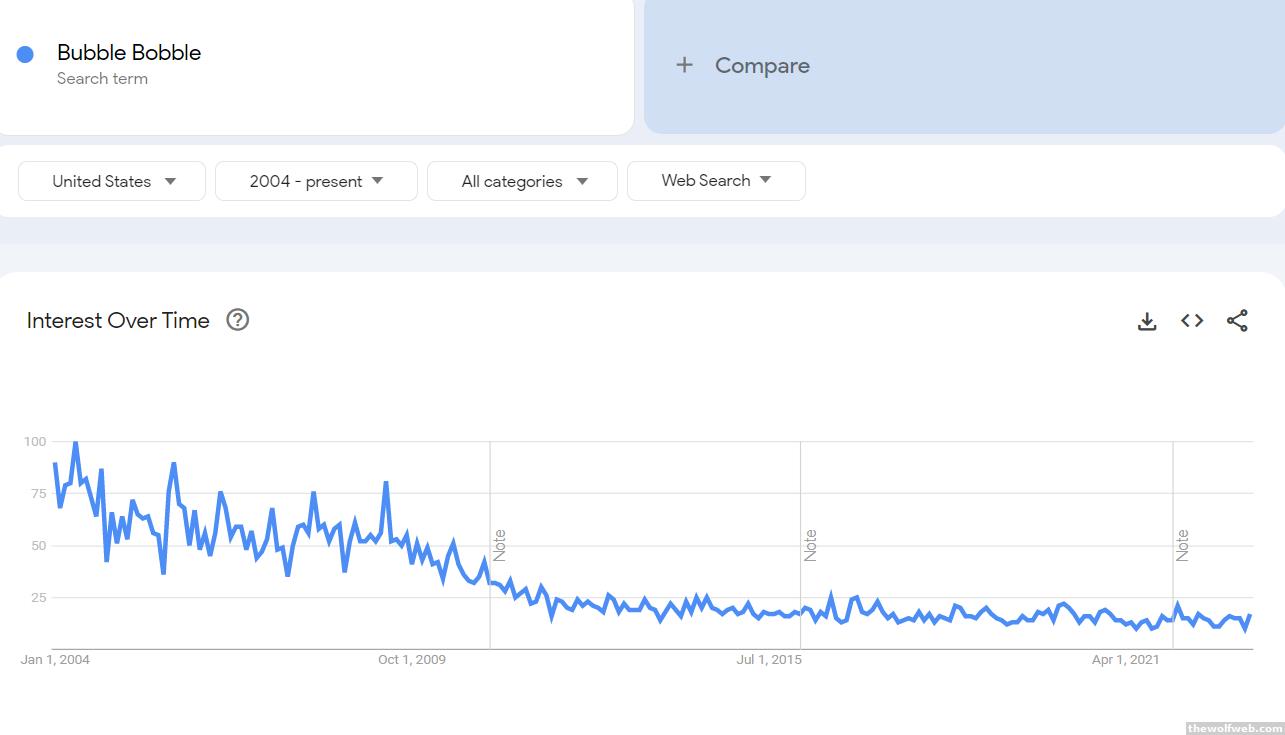Viewport: 1285px width, 735px height.
Task: Click the plus icon beside Compare
Action: coord(684,65)
